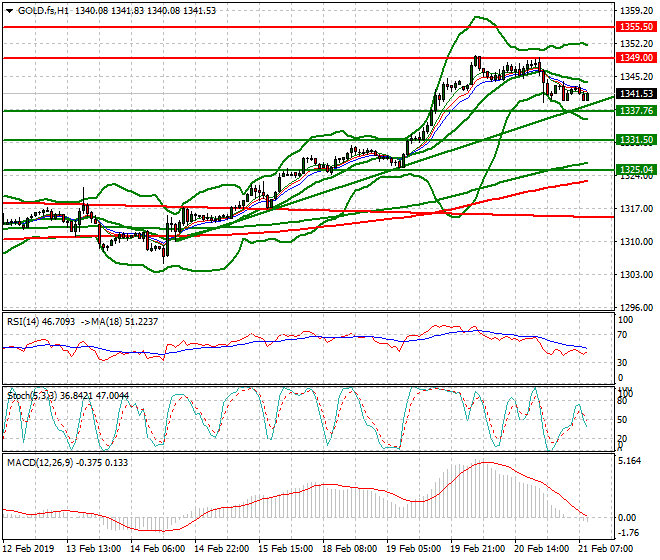Click the 1317.00 price scale value
Screen dimensions: 660x560
636,209
